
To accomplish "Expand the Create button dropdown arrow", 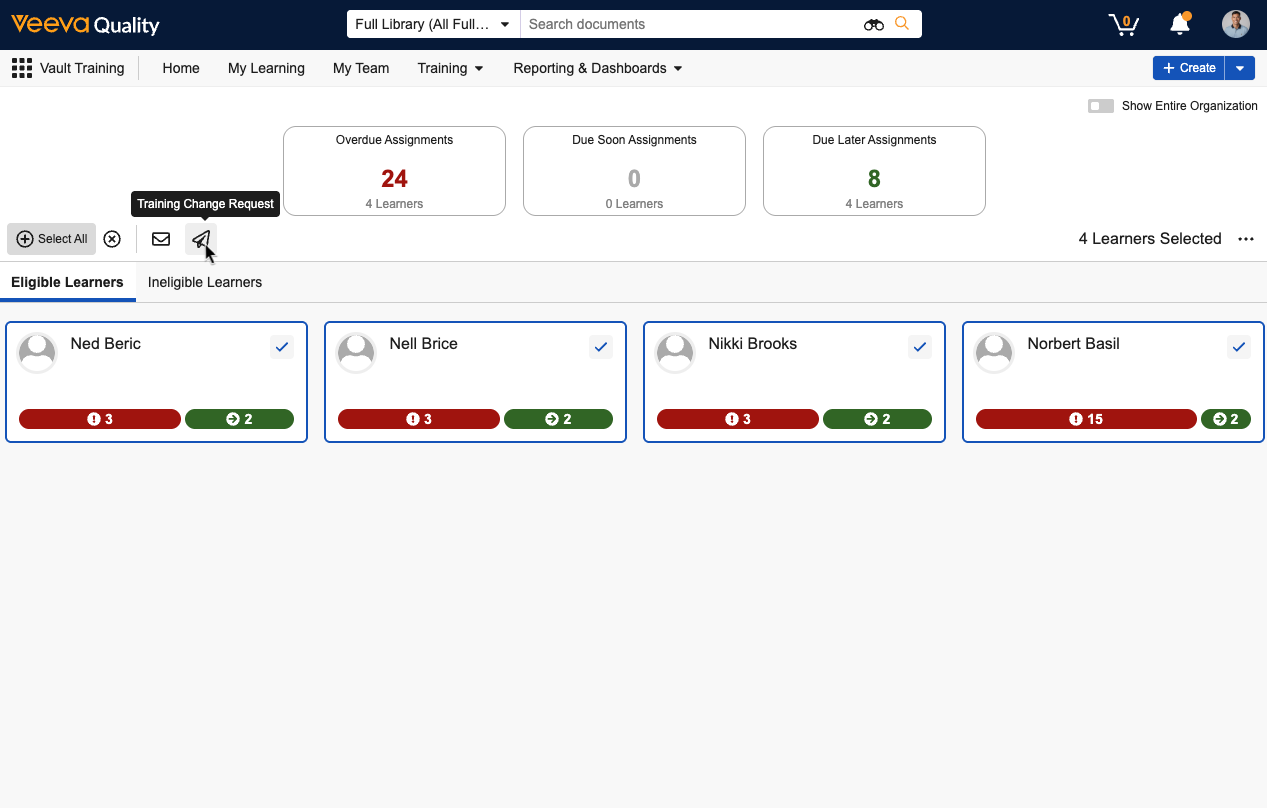I will point(1240,68).
